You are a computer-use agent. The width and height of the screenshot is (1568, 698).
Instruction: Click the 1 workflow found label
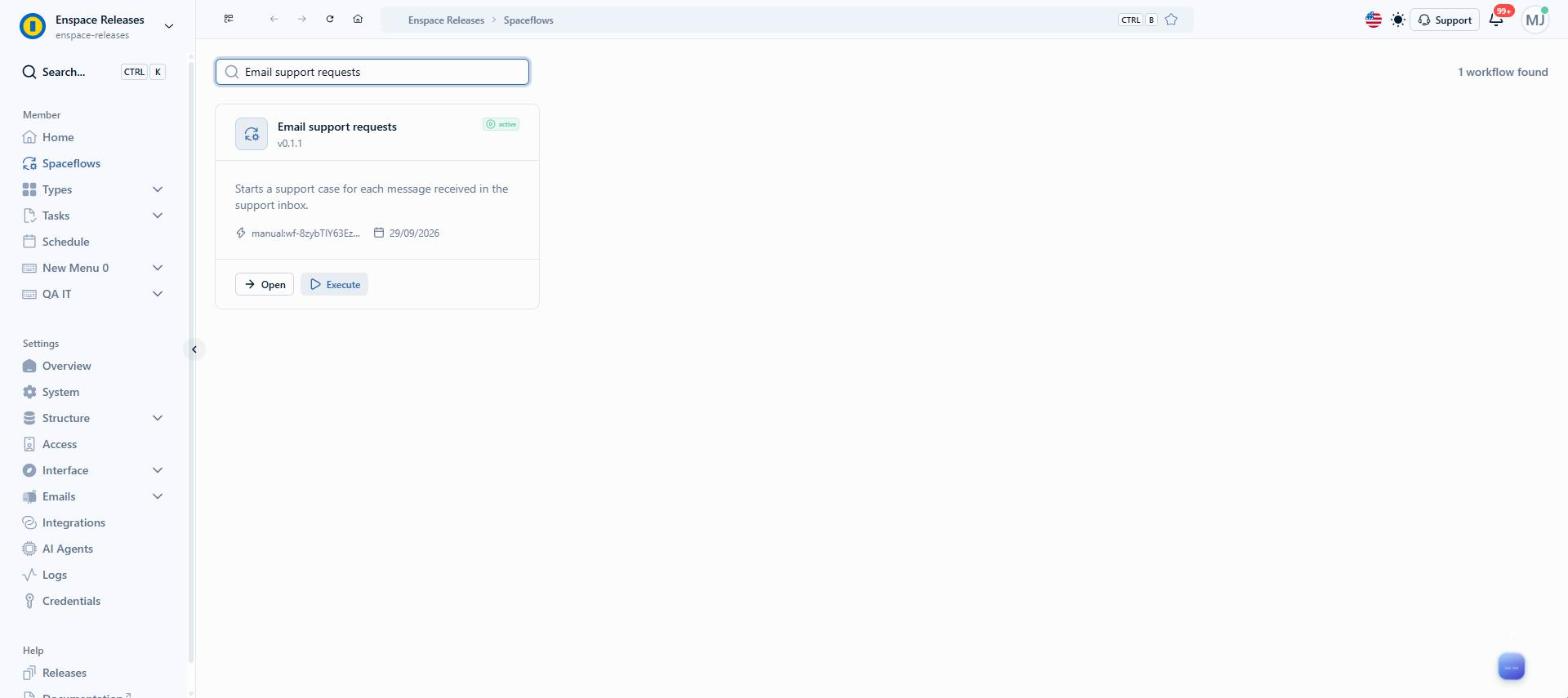pyautogui.click(x=1502, y=72)
